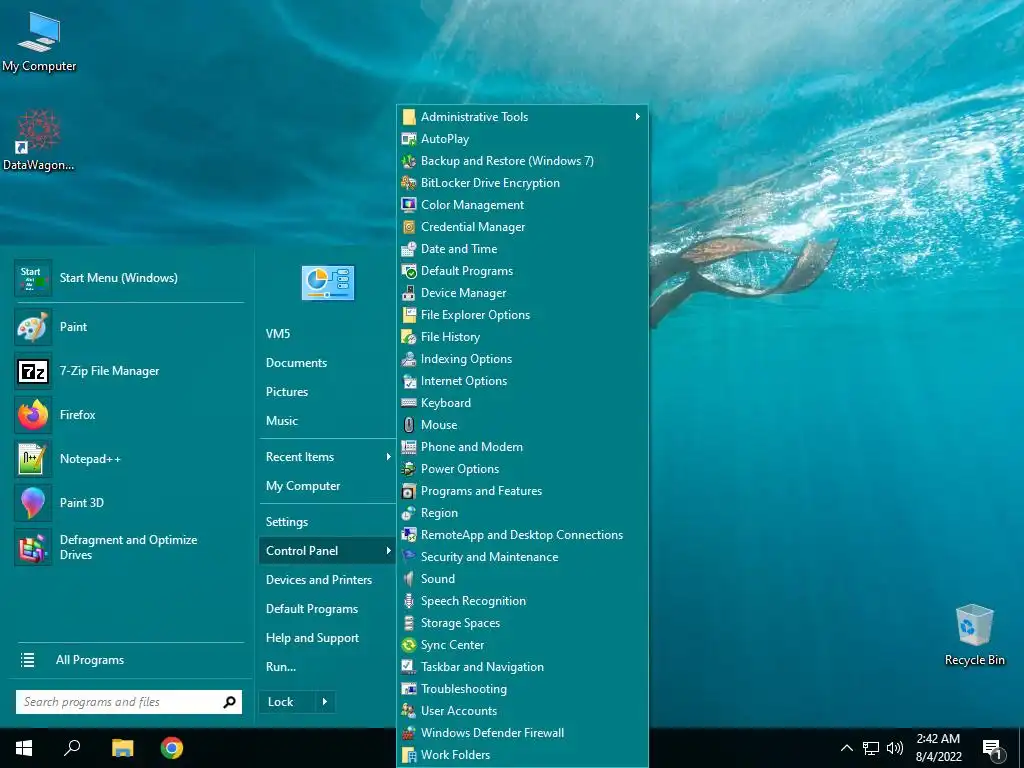Viewport: 1024px width, 768px height.
Task: Open Paint from the start menu
Action: (x=129, y=327)
